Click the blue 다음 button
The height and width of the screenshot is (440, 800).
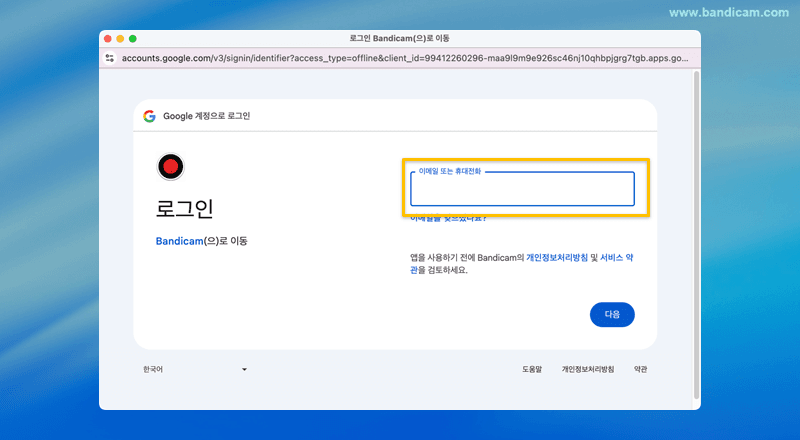(612, 314)
